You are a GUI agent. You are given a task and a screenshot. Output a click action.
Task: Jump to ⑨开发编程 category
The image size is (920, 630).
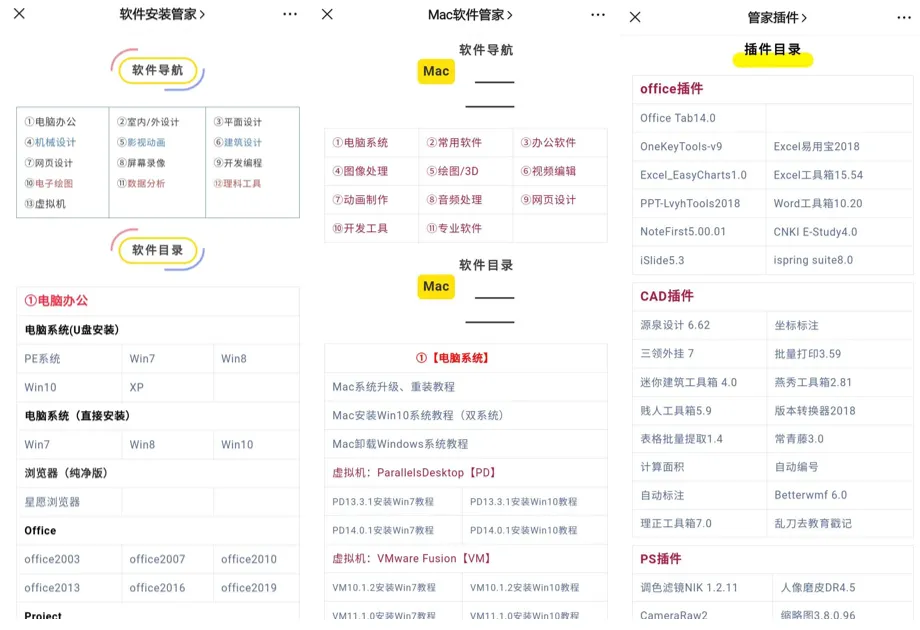click(238, 163)
